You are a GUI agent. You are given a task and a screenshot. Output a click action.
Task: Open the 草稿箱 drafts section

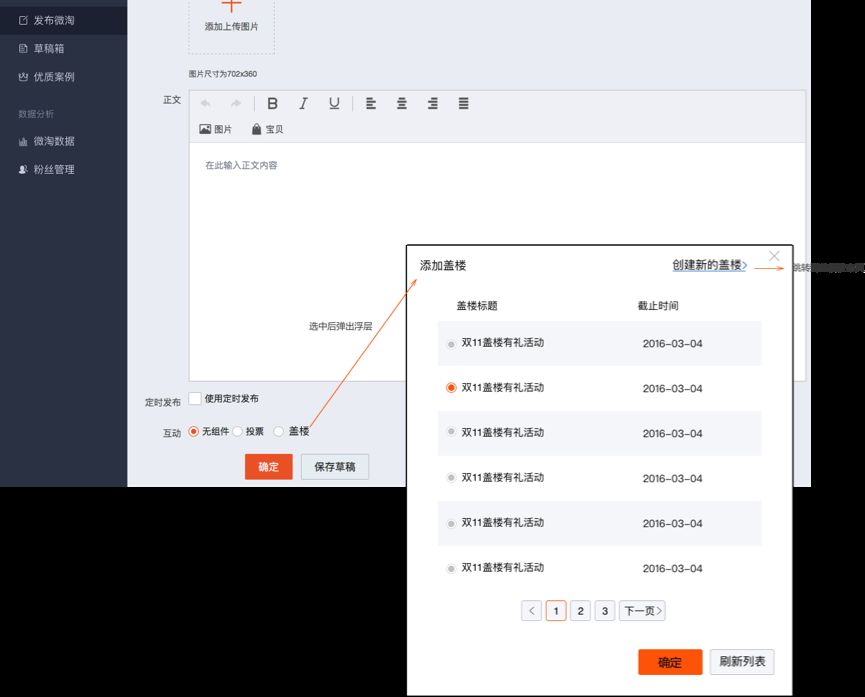click(49, 49)
